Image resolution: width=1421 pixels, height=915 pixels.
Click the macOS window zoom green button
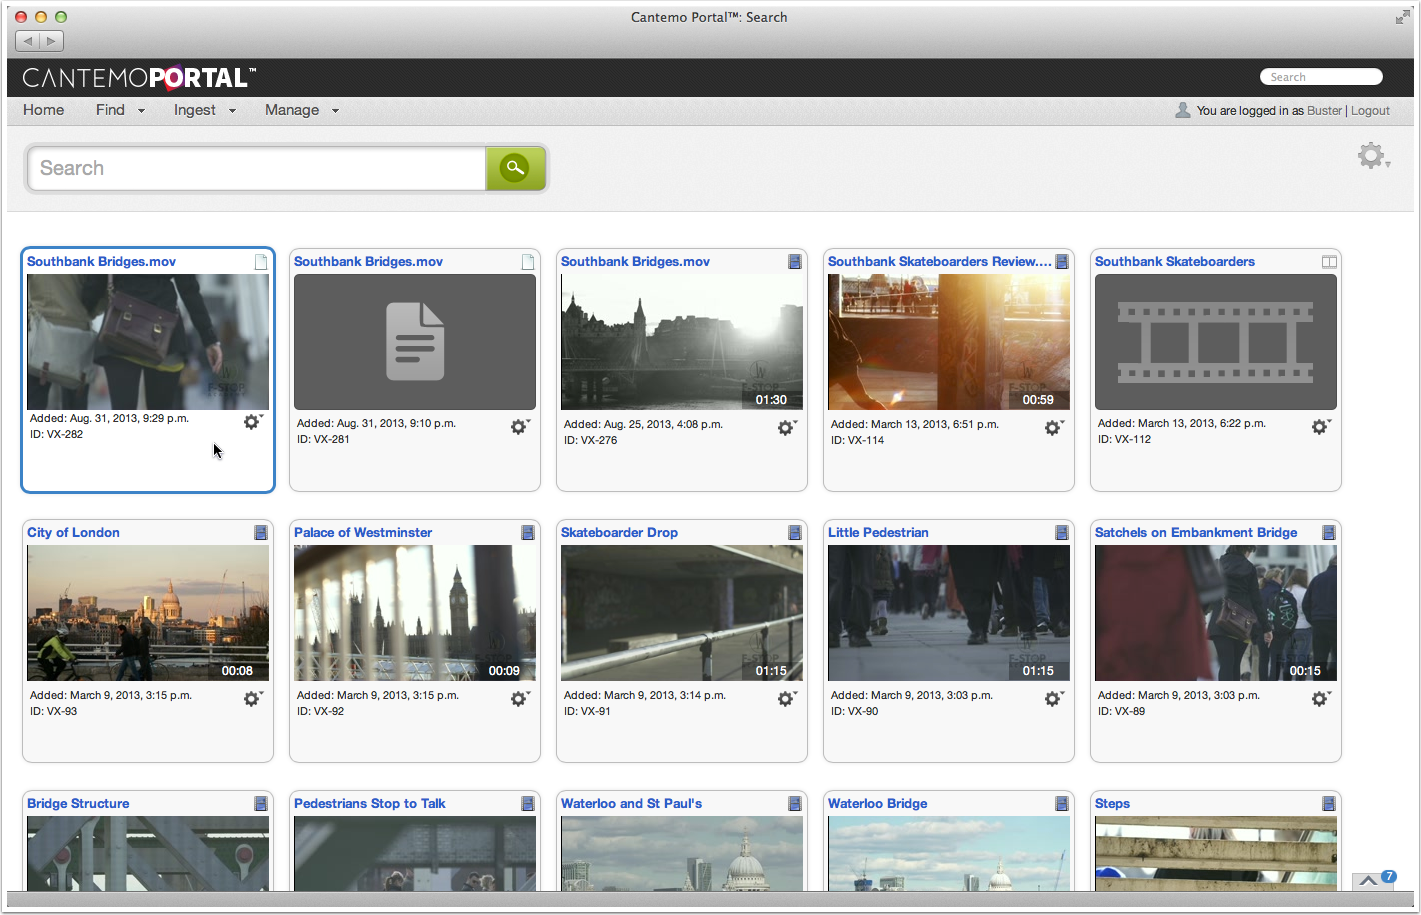(x=61, y=17)
